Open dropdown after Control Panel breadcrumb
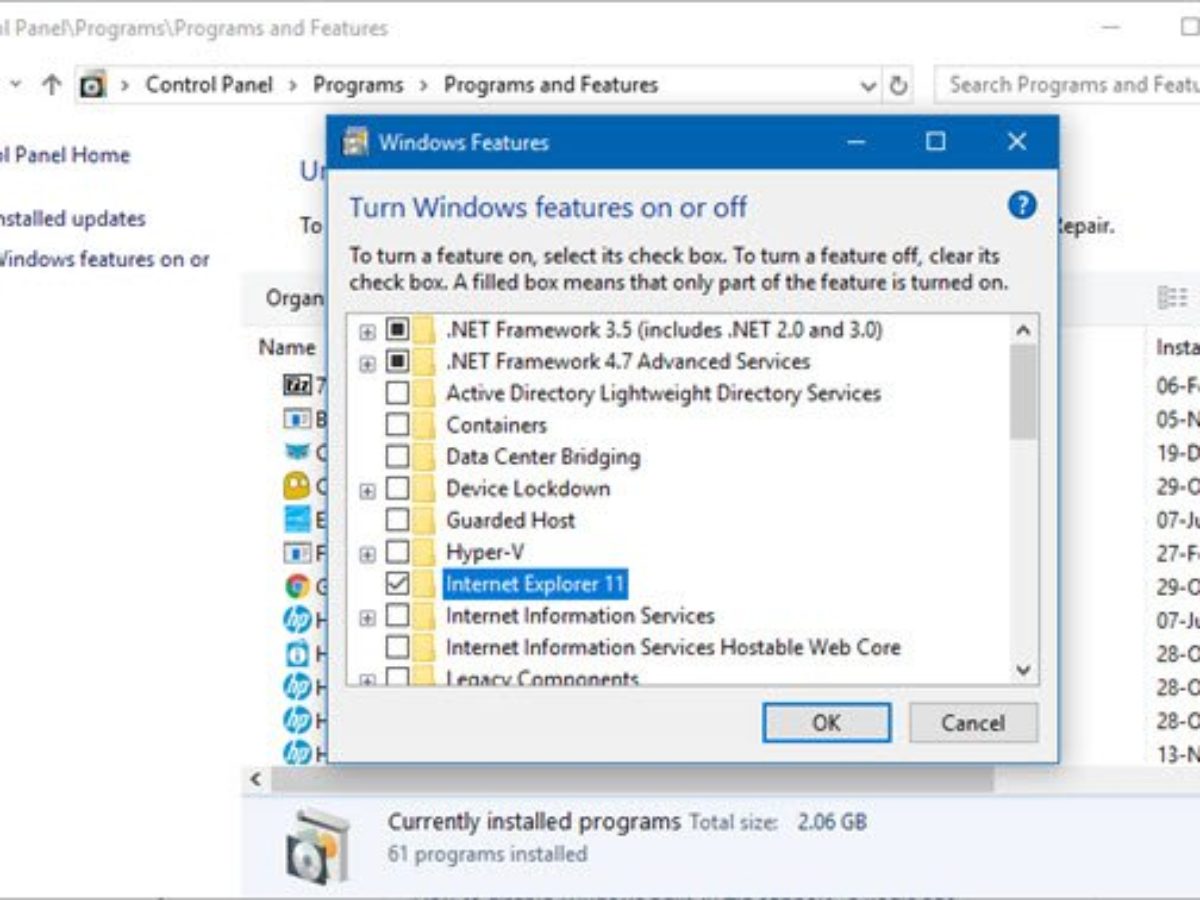Screen dimensions: 1200x900 [x=292, y=85]
